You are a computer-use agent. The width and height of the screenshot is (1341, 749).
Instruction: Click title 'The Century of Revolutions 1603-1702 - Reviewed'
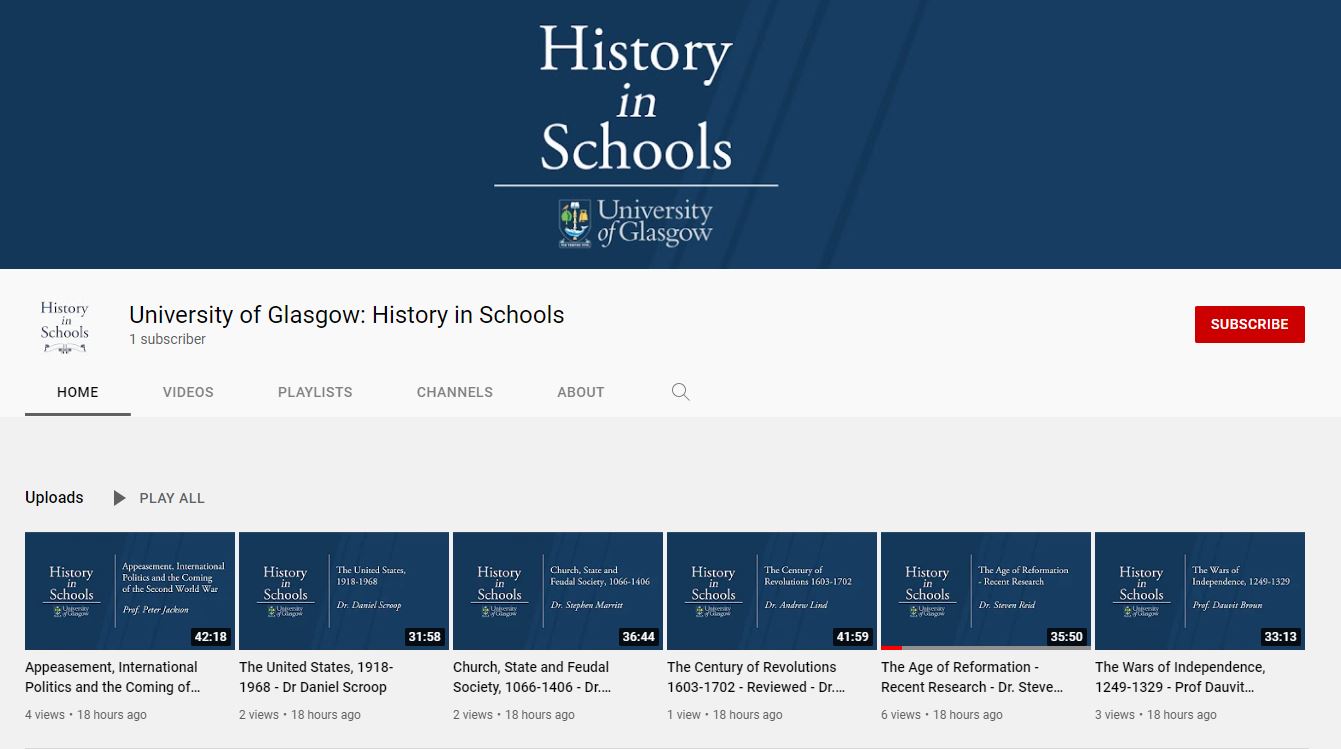coord(757,677)
